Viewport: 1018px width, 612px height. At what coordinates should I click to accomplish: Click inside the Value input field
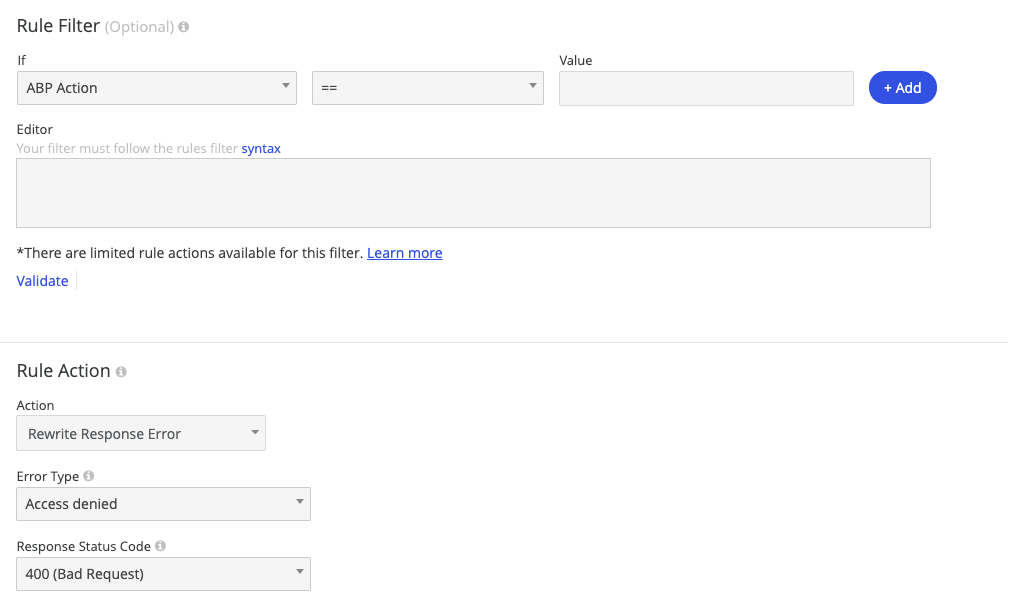point(705,88)
